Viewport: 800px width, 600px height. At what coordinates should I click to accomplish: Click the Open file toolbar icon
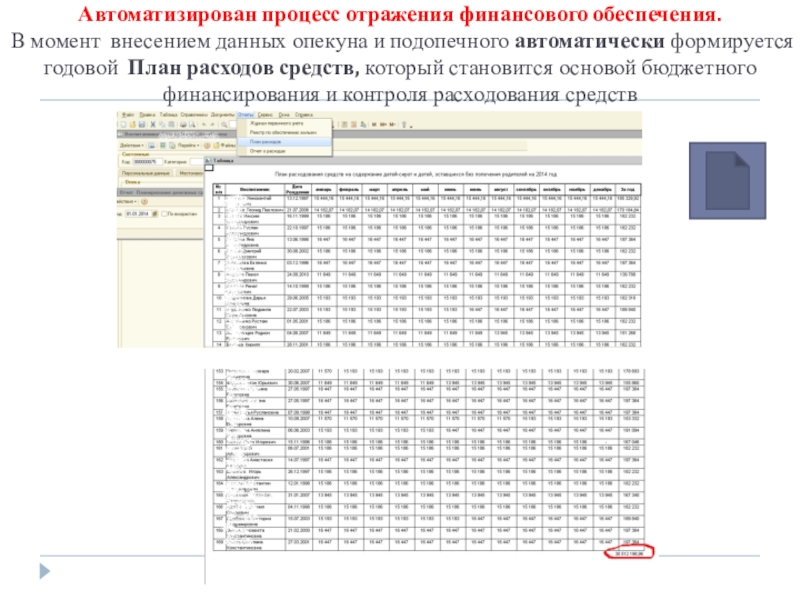pos(133,124)
